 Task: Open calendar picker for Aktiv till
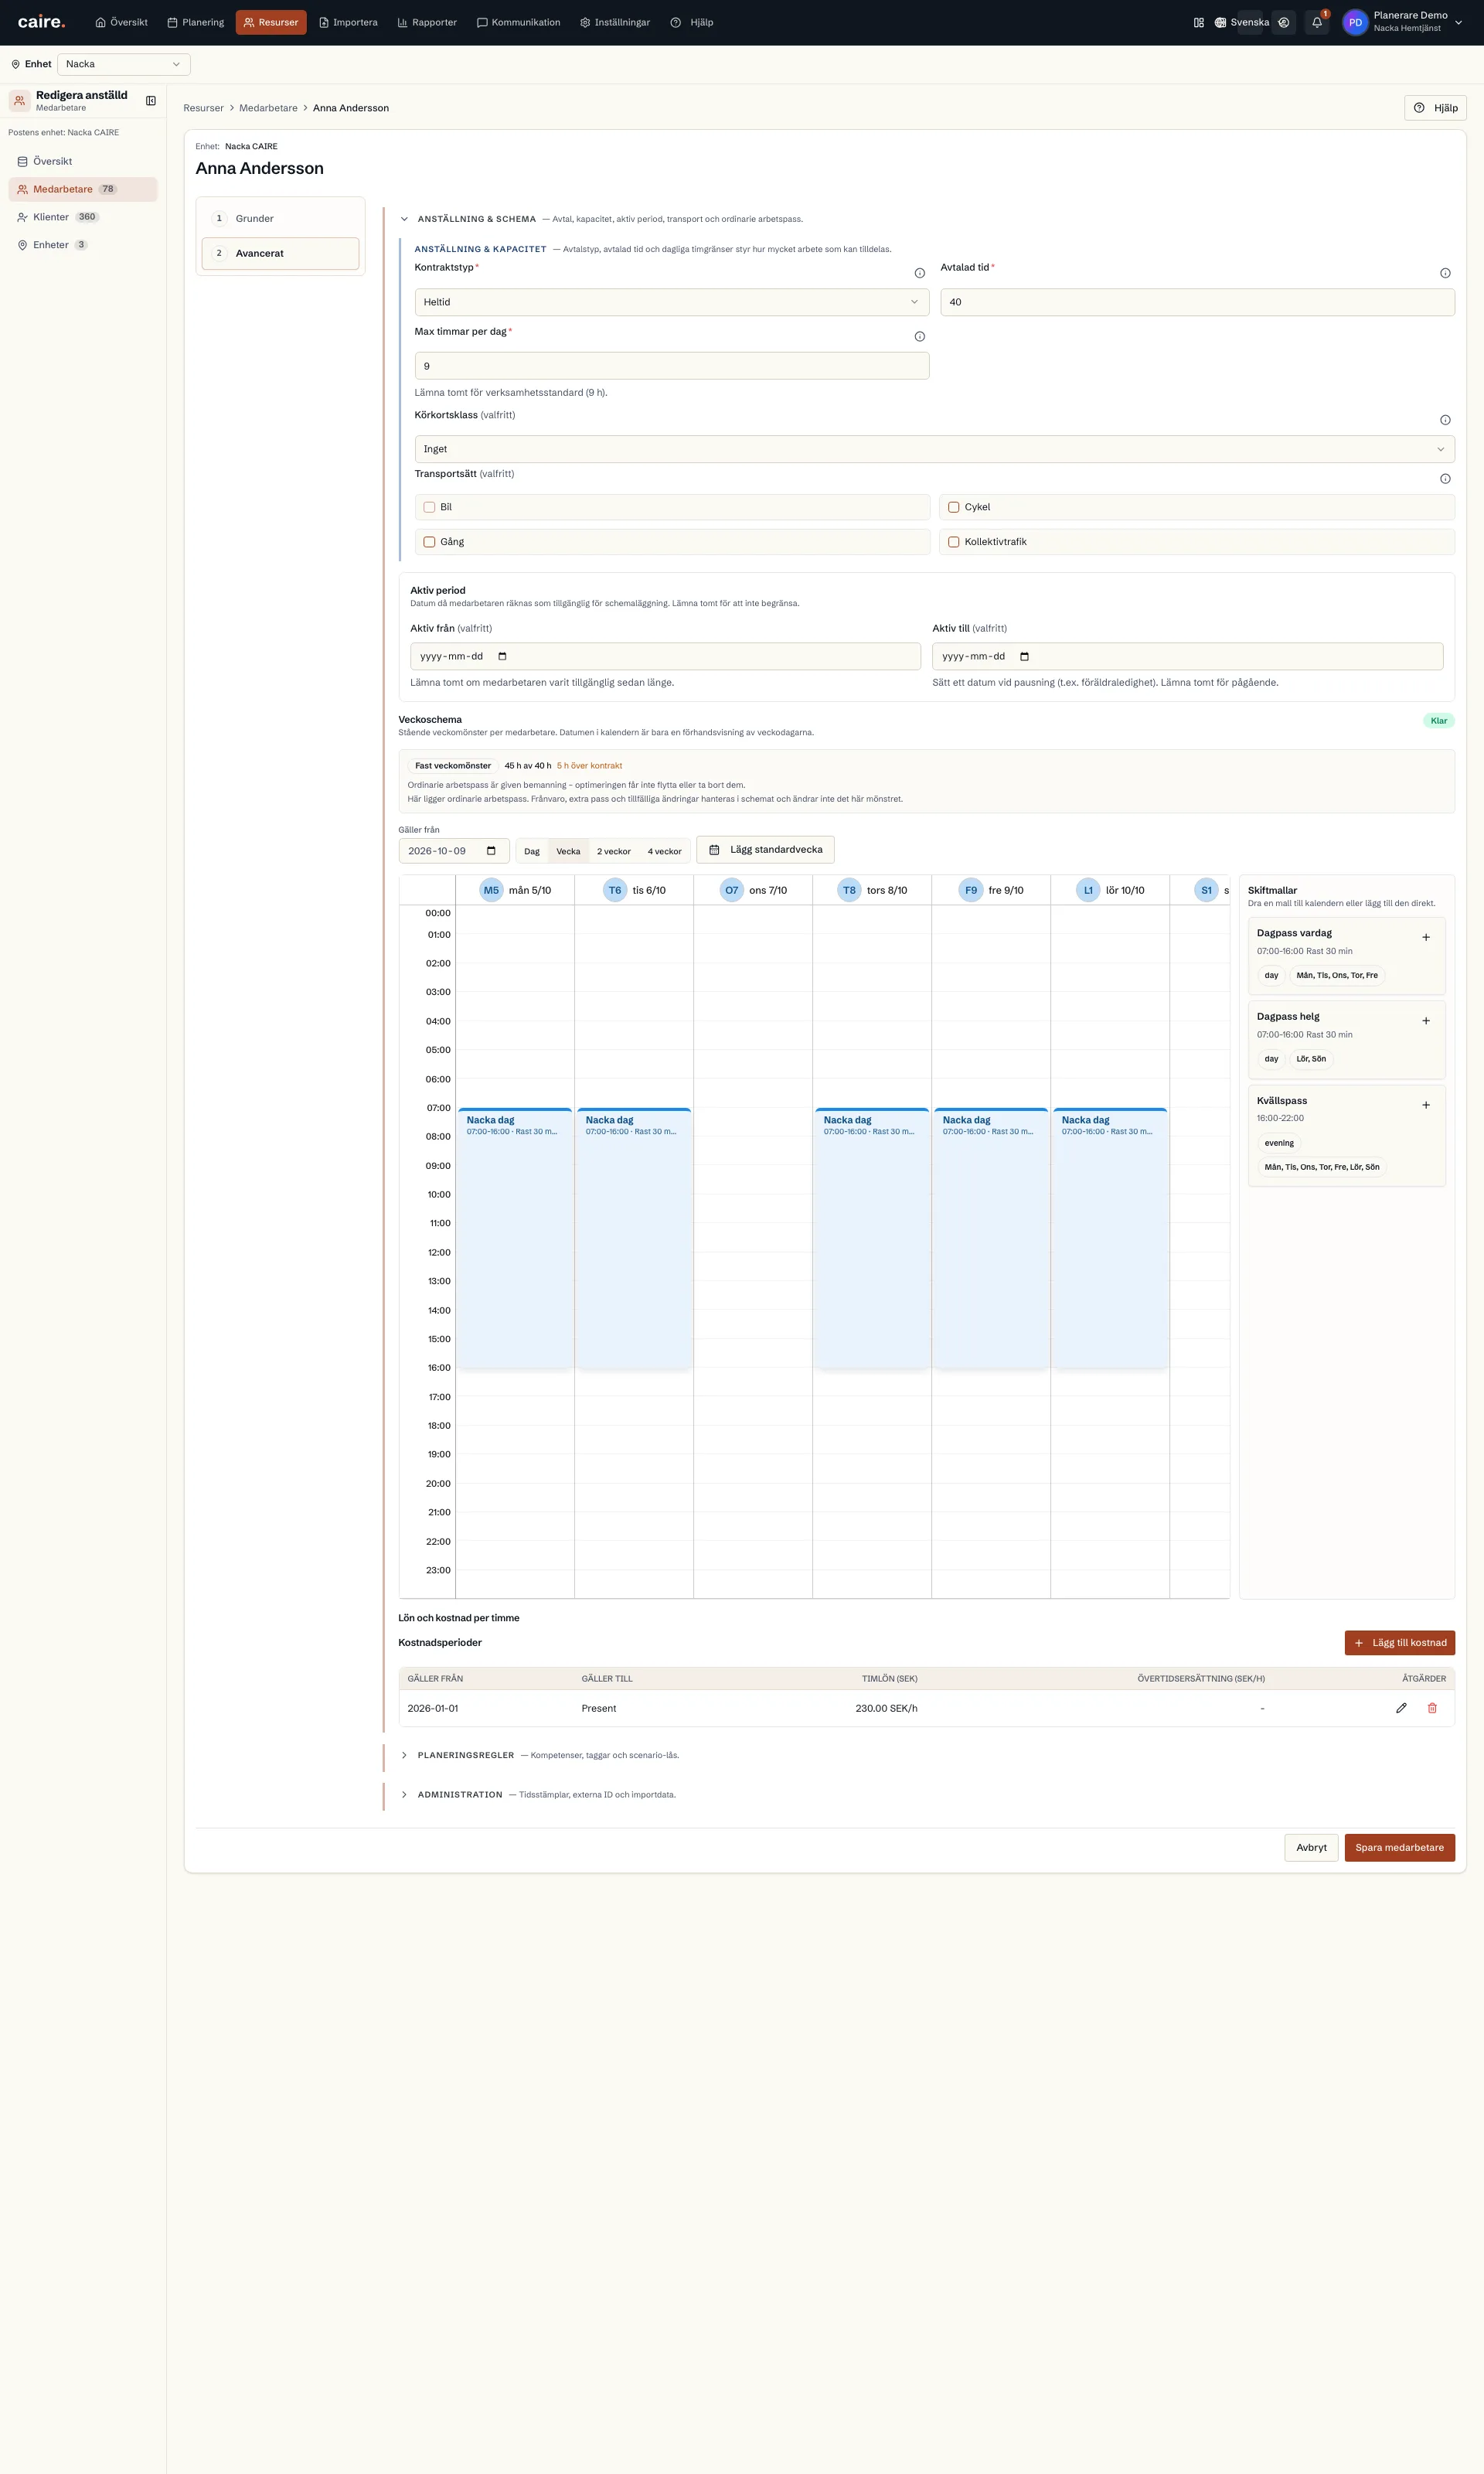(1024, 656)
